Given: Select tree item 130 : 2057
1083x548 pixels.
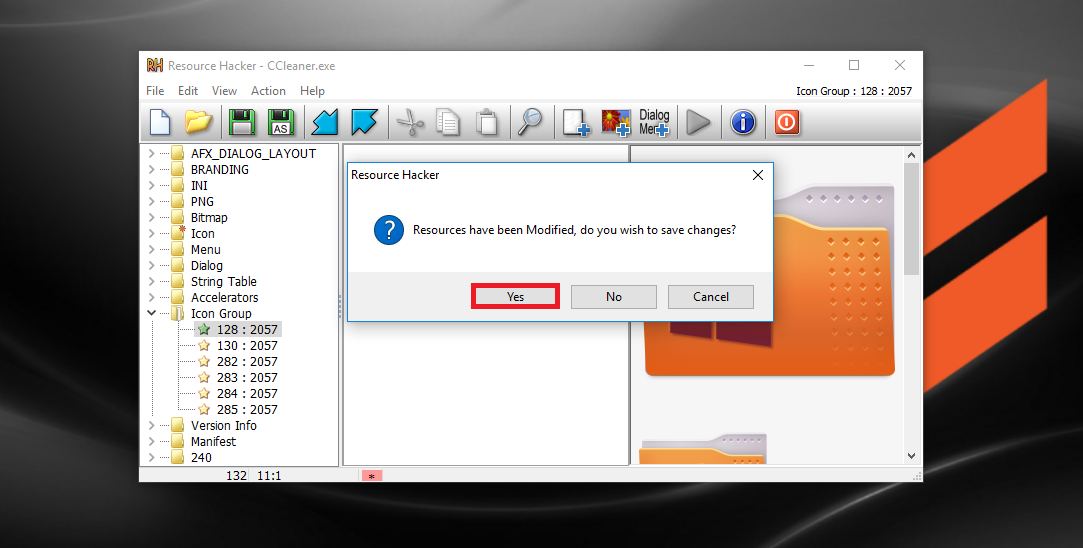Looking at the screenshot, I should (x=238, y=346).
